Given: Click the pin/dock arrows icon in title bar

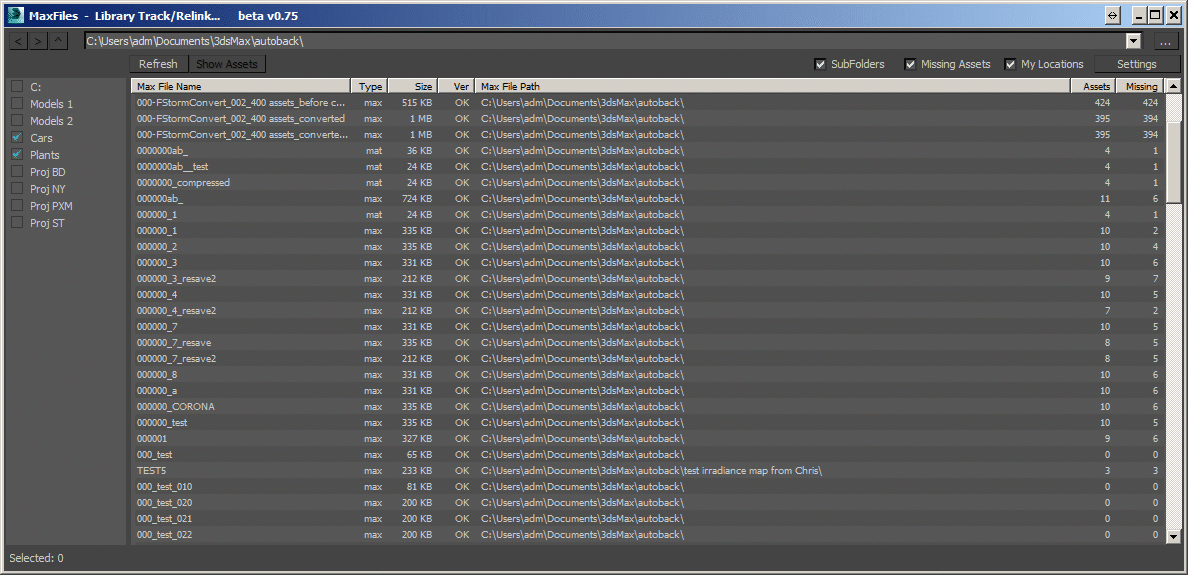Looking at the screenshot, I should tap(1112, 15).
